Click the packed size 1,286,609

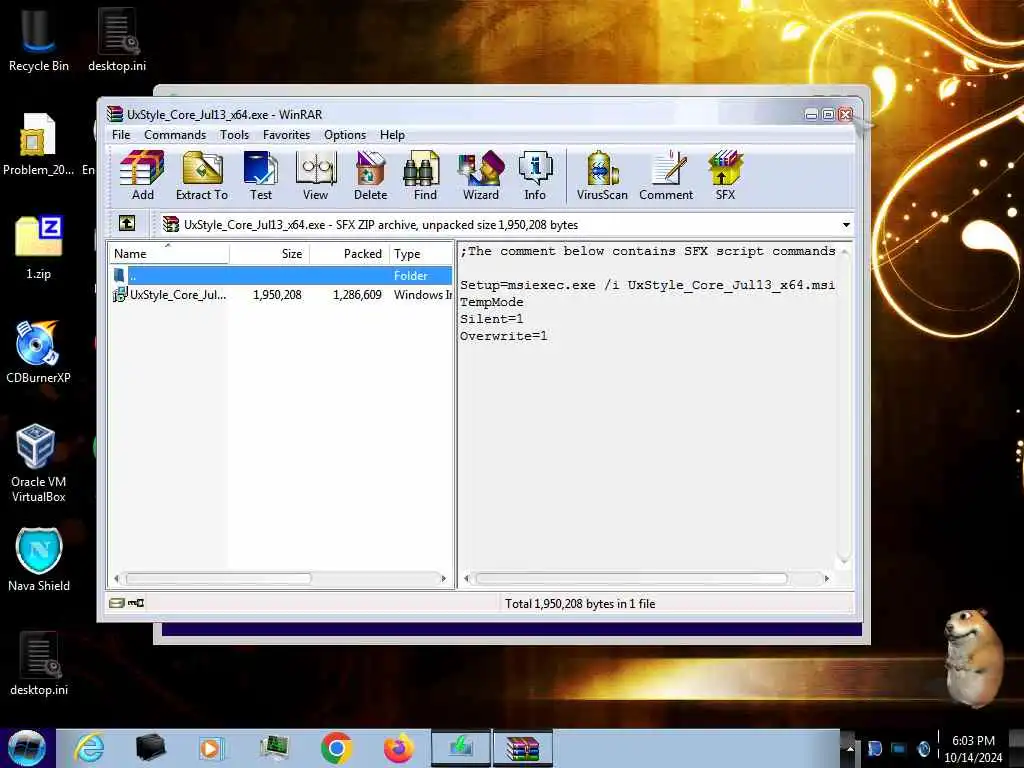357,295
